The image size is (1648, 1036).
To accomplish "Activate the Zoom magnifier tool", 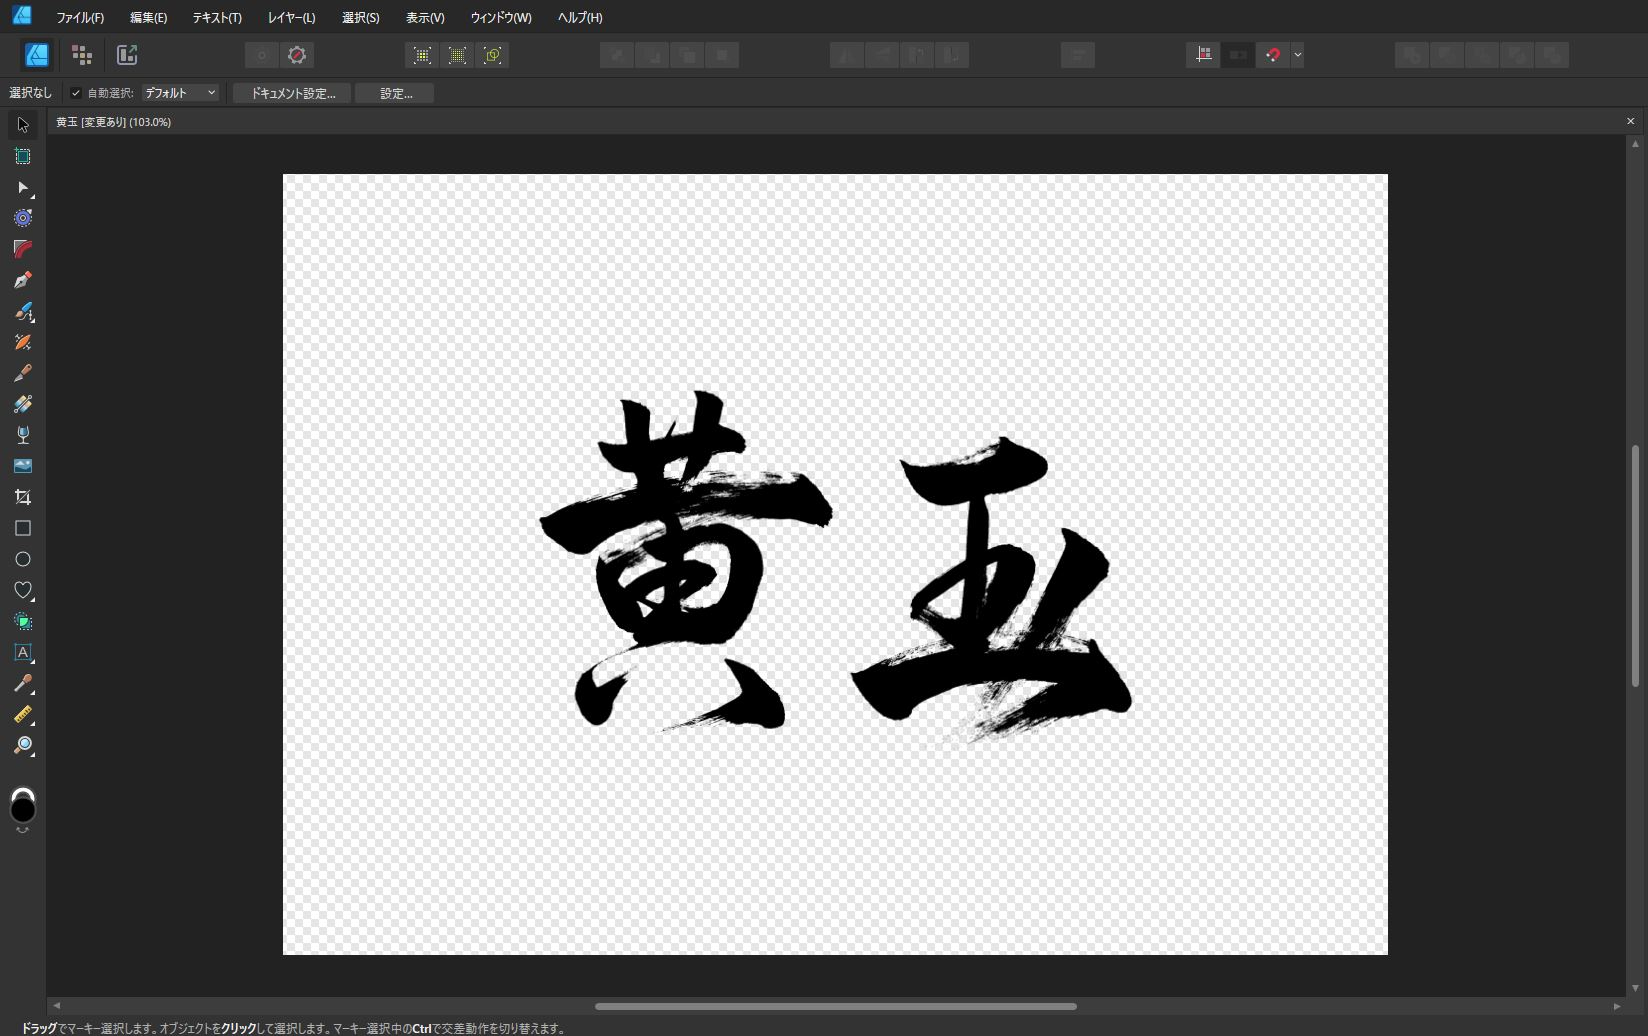I will coord(23,746).
